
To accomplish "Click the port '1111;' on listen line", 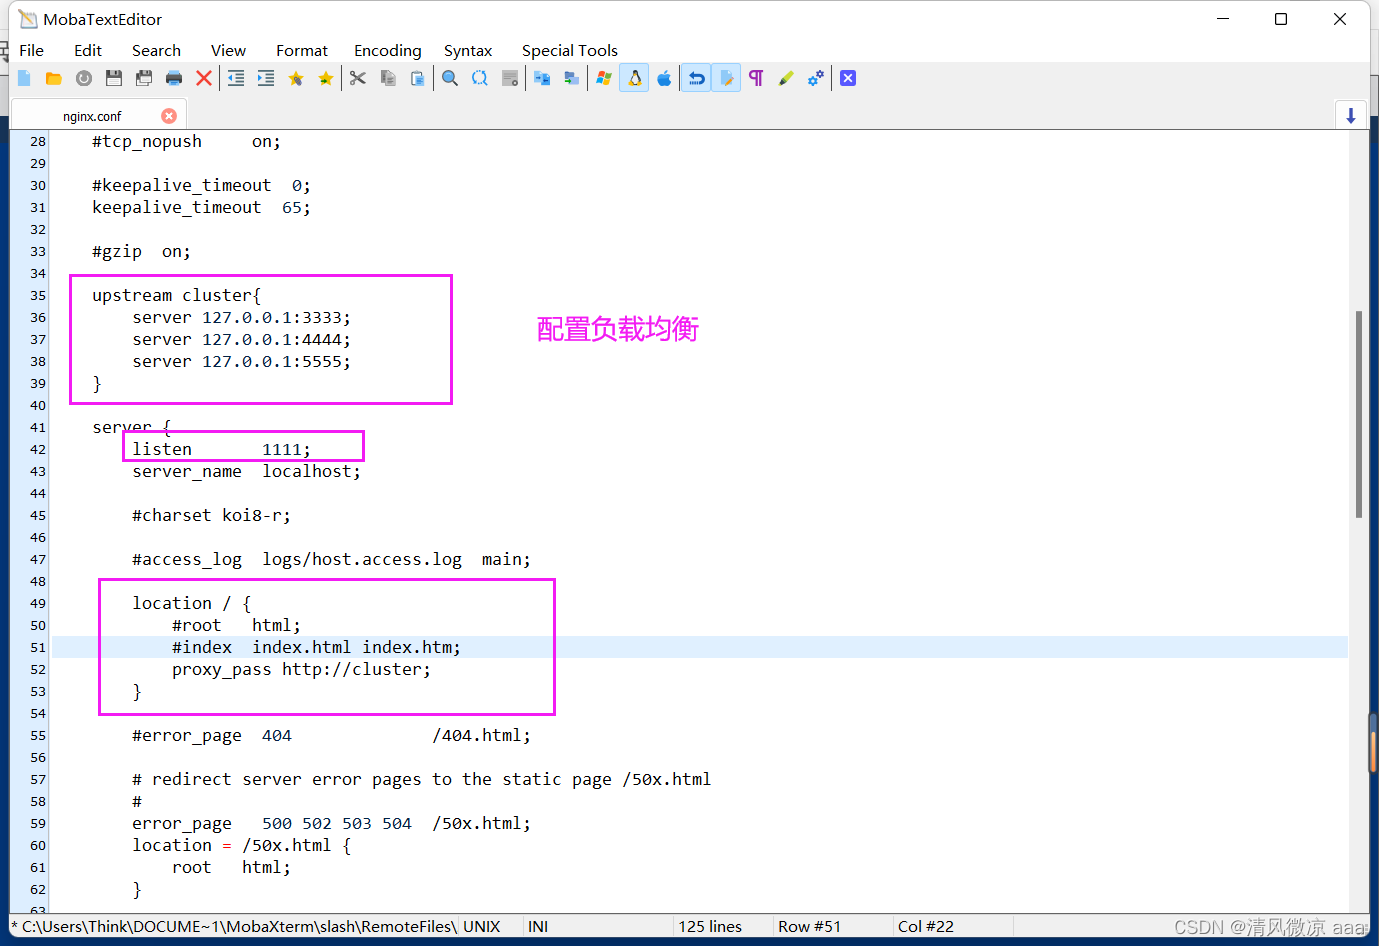I will click(x=287, y=449).
